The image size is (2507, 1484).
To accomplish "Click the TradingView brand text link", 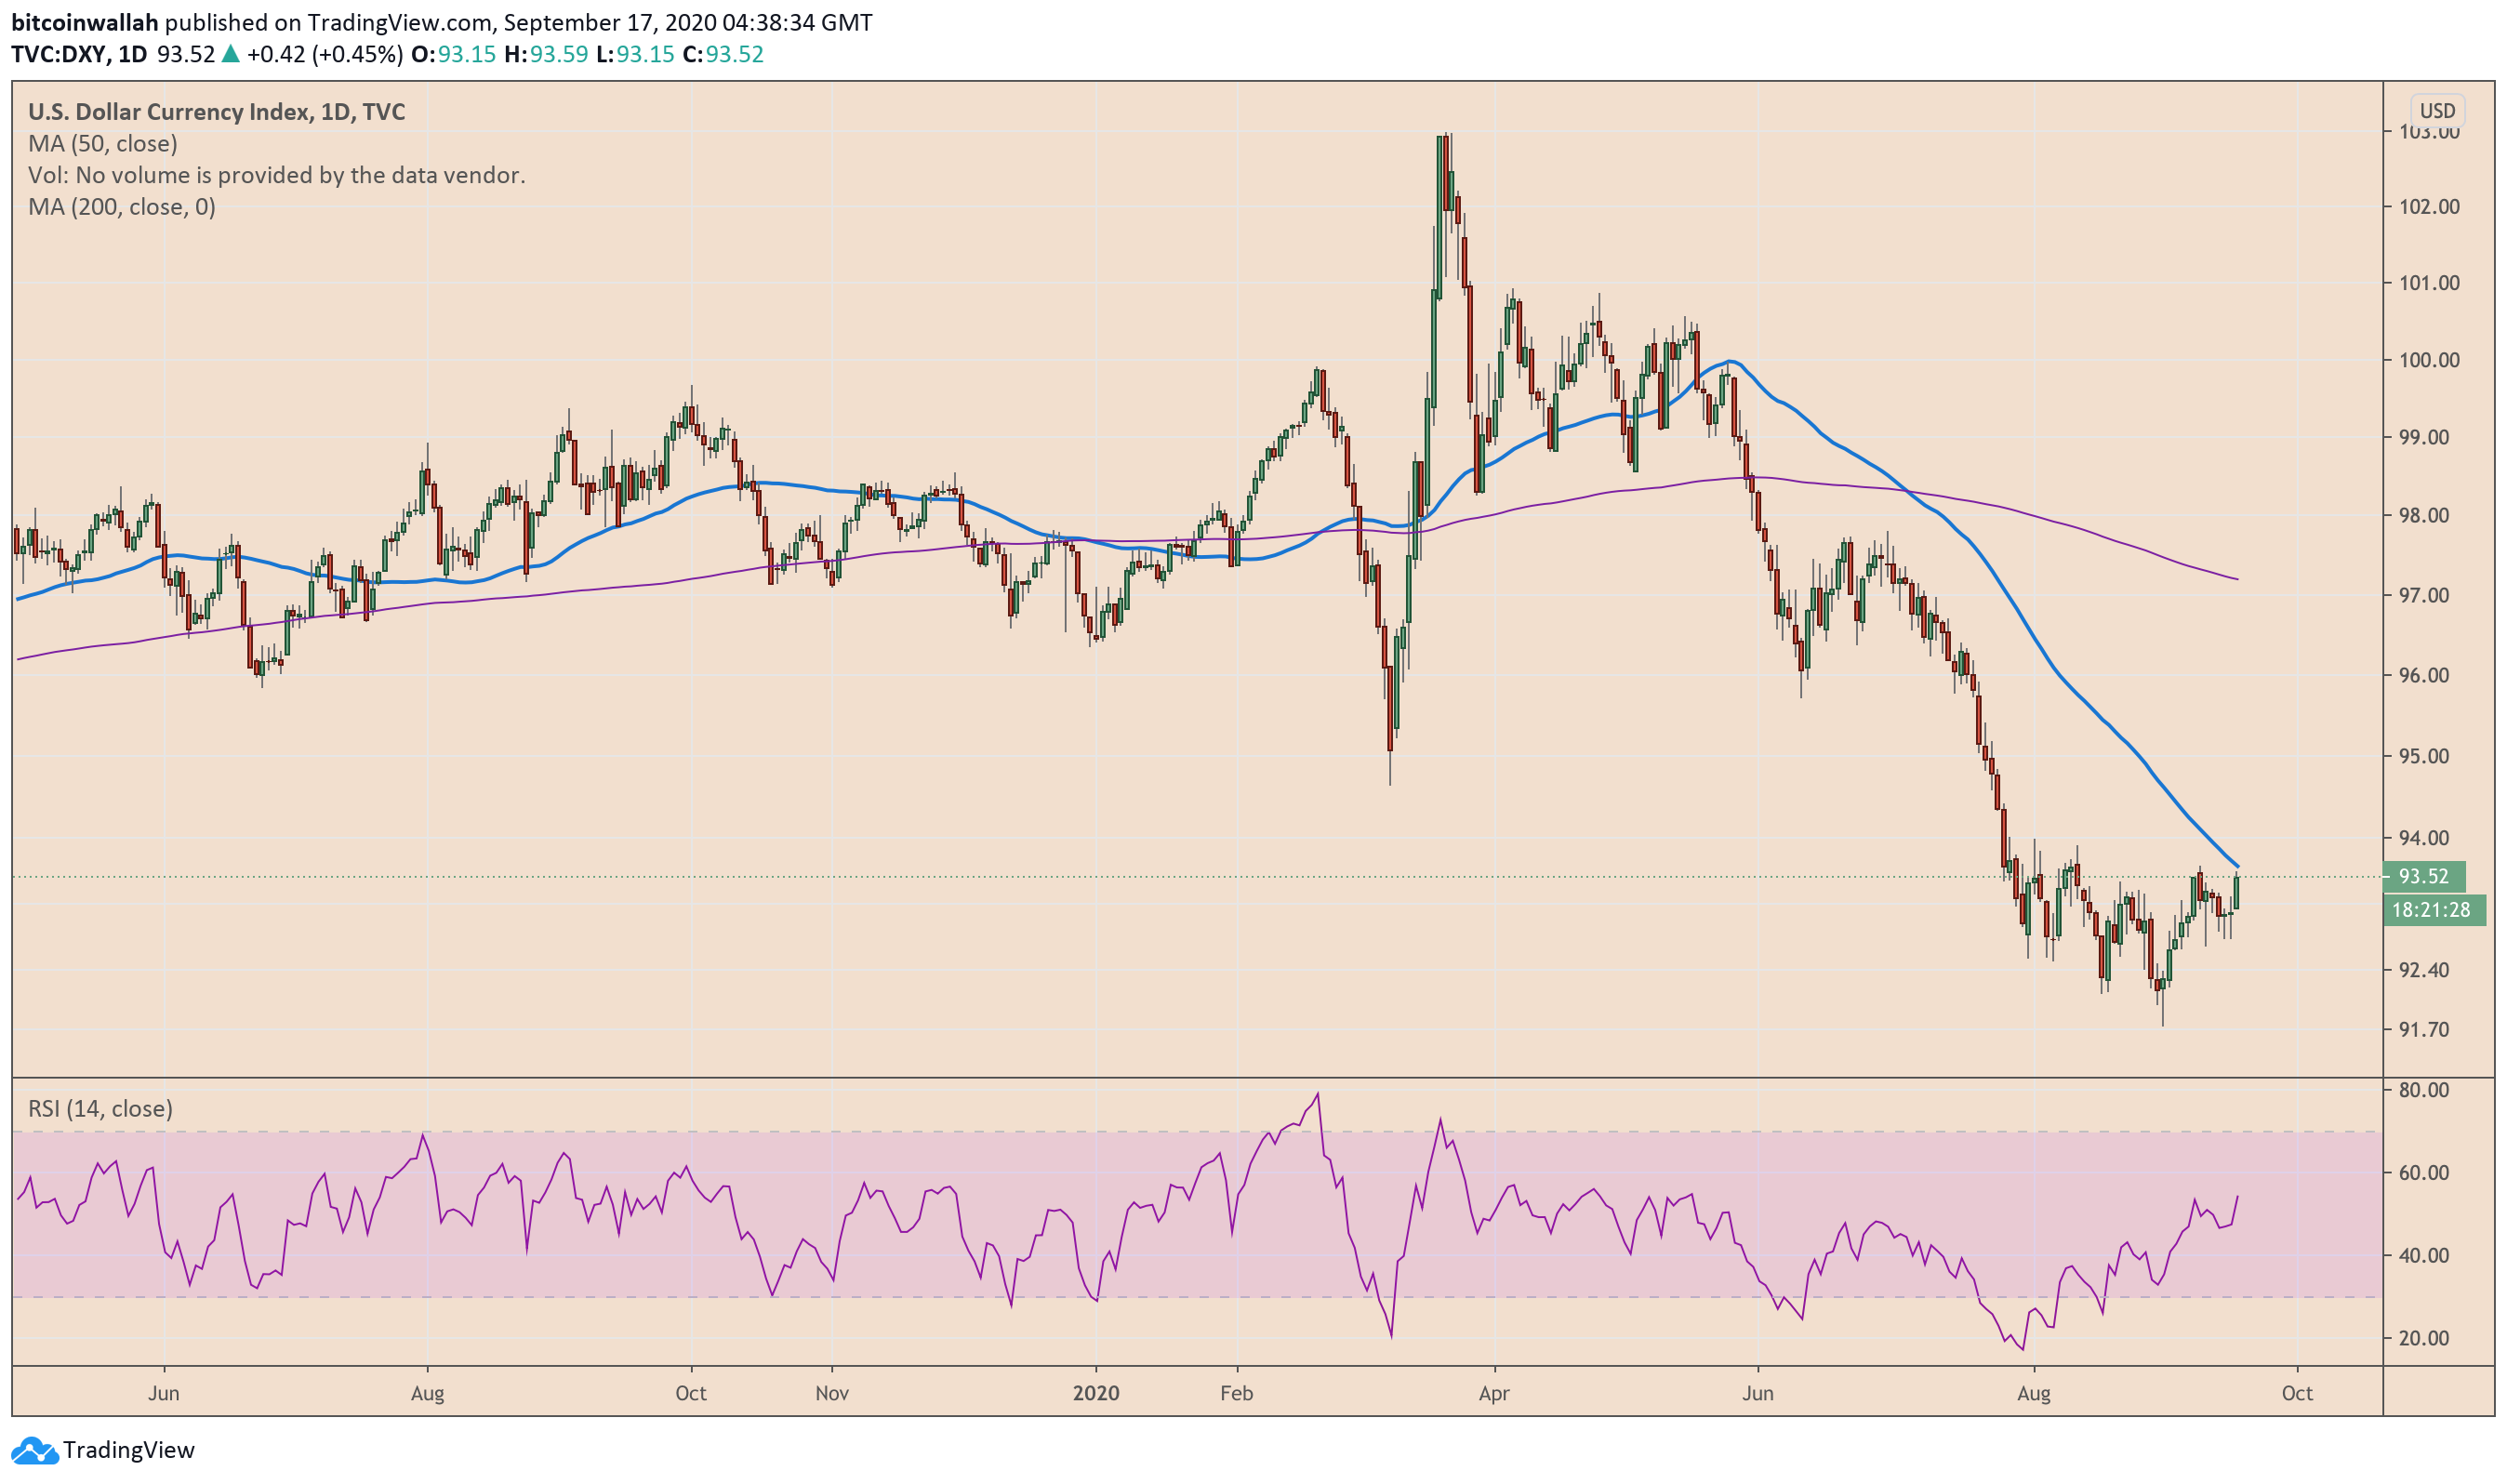I will click(128, 1451).
